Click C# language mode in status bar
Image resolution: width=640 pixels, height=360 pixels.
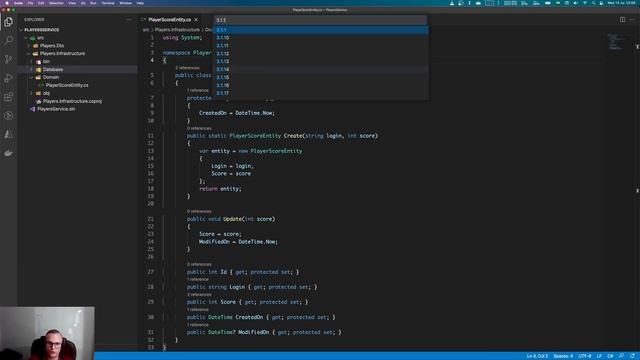coord(610,356)
